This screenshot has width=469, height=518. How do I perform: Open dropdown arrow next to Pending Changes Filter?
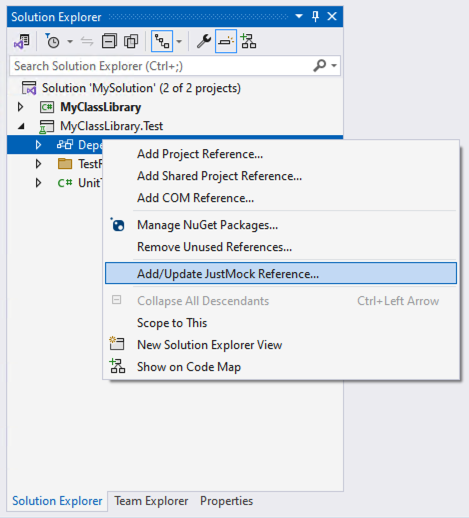point(70,42)
